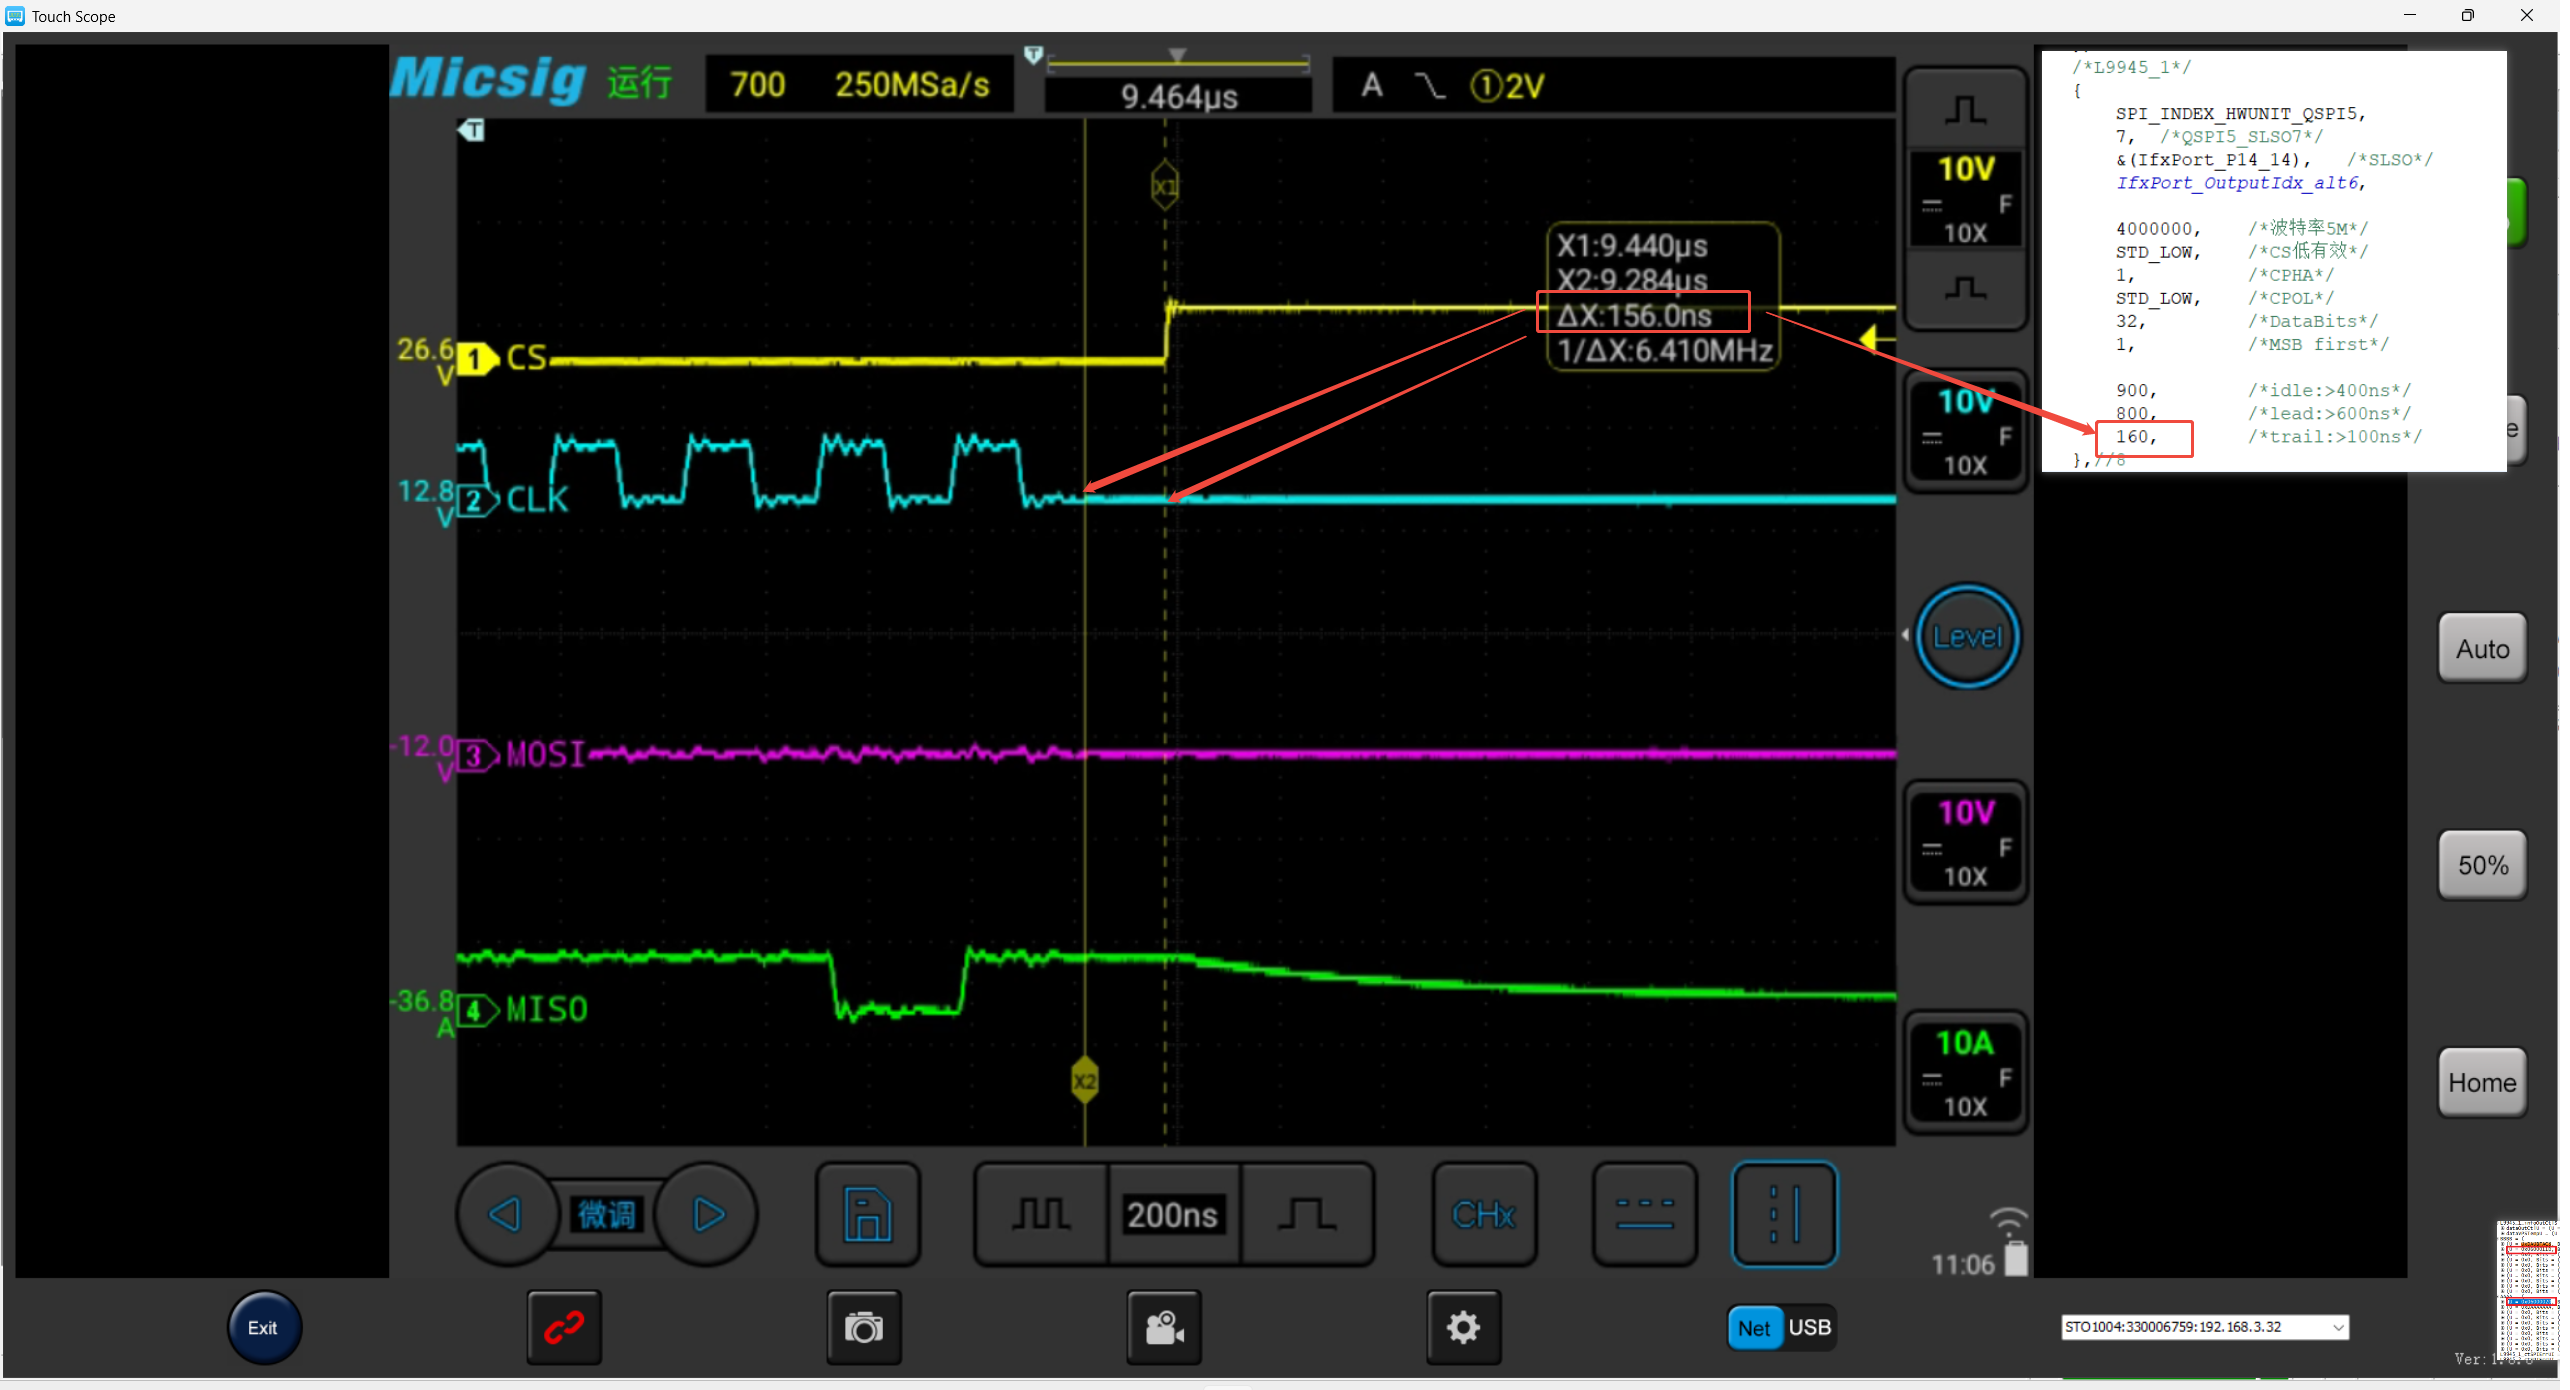Image resolution: width=2570 pixels, height=1390 pixels.
Task: Click the Home button
Action: (2483, 1083)
